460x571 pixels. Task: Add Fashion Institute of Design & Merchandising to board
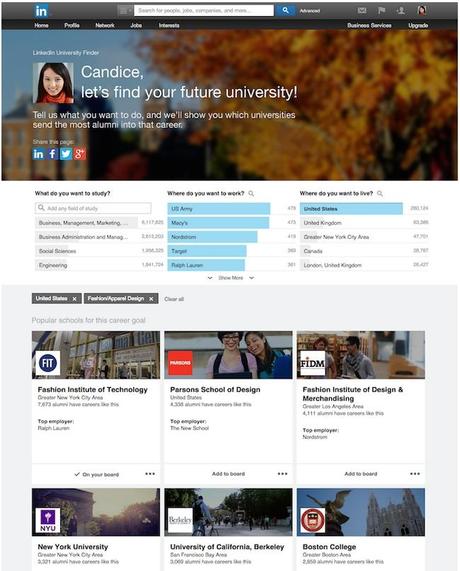(x=361, y=474)
